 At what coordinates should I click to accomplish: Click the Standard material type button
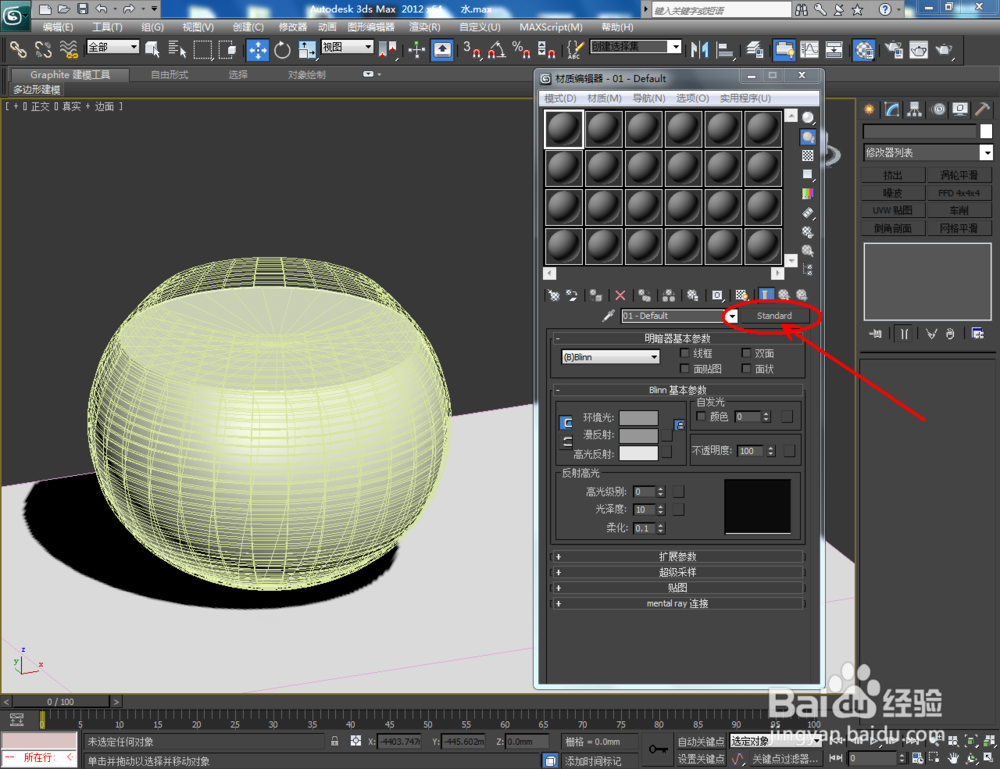(x=774, y=316)
